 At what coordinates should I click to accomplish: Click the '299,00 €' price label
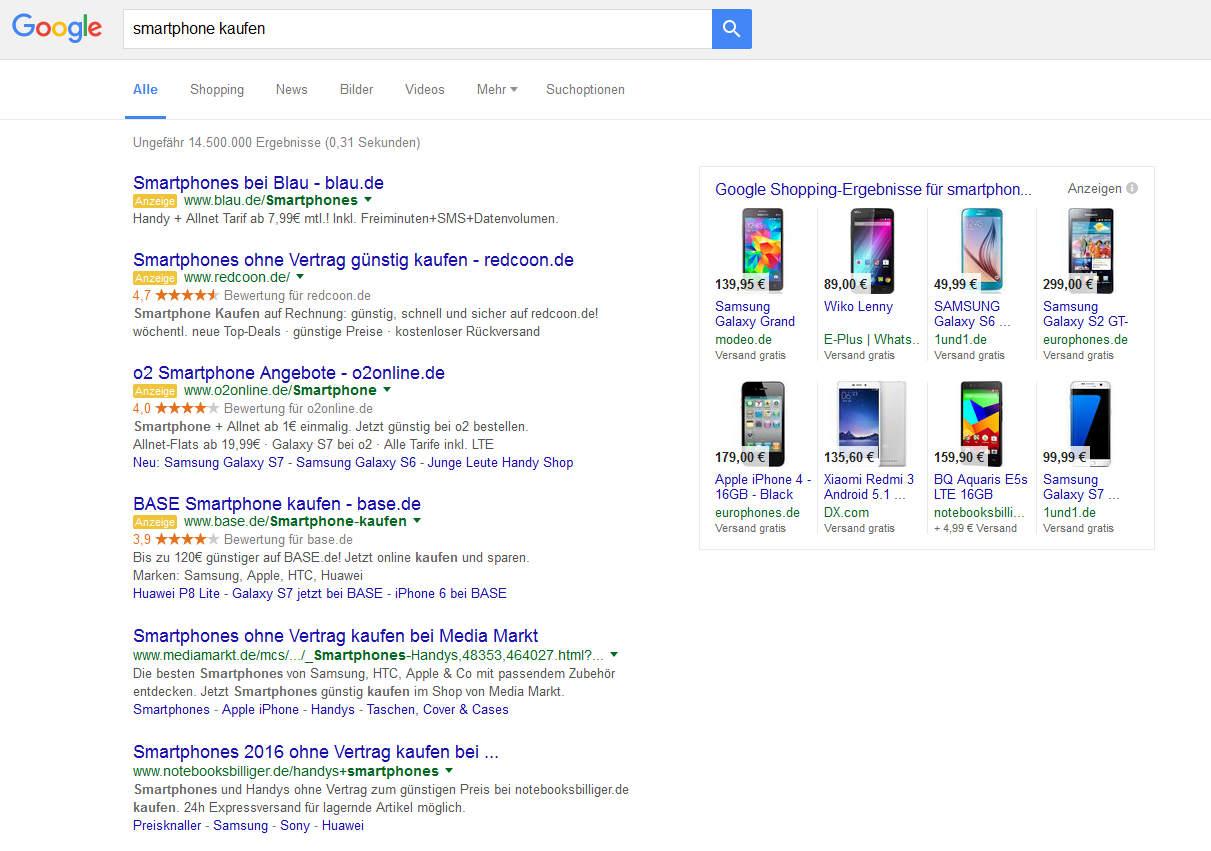point(1068,284)
